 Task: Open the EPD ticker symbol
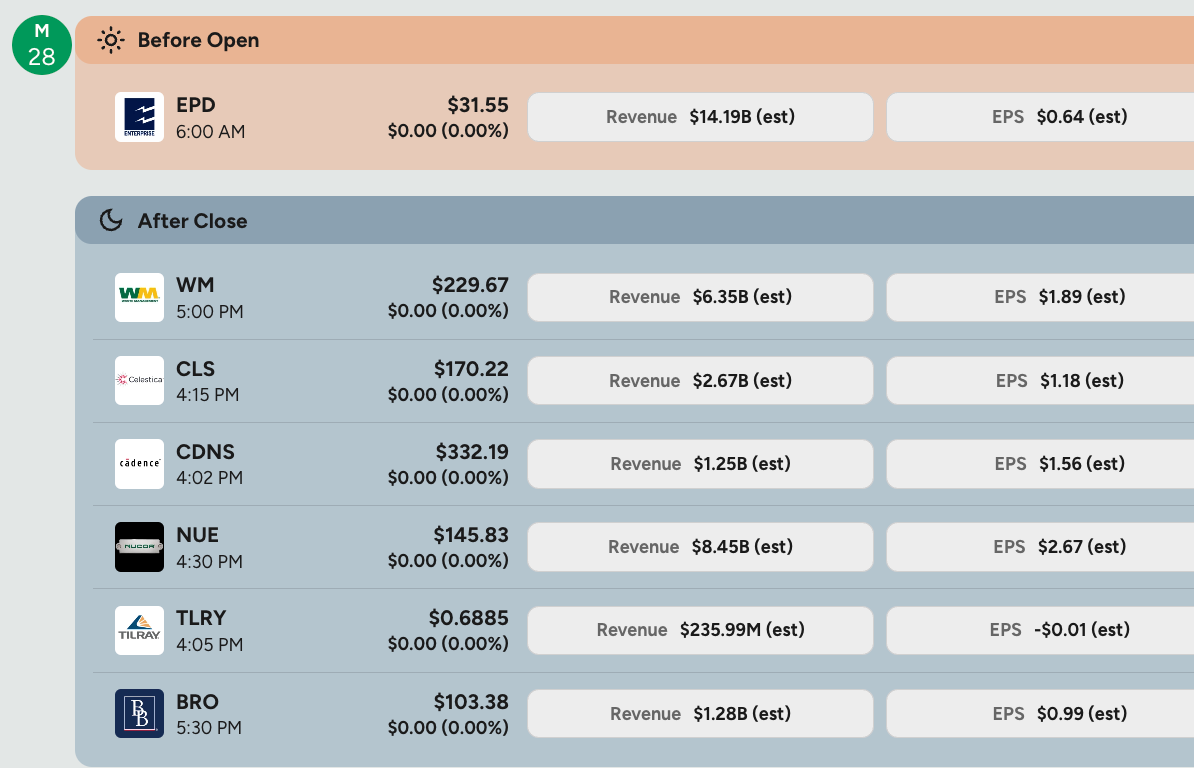[196, 105]
